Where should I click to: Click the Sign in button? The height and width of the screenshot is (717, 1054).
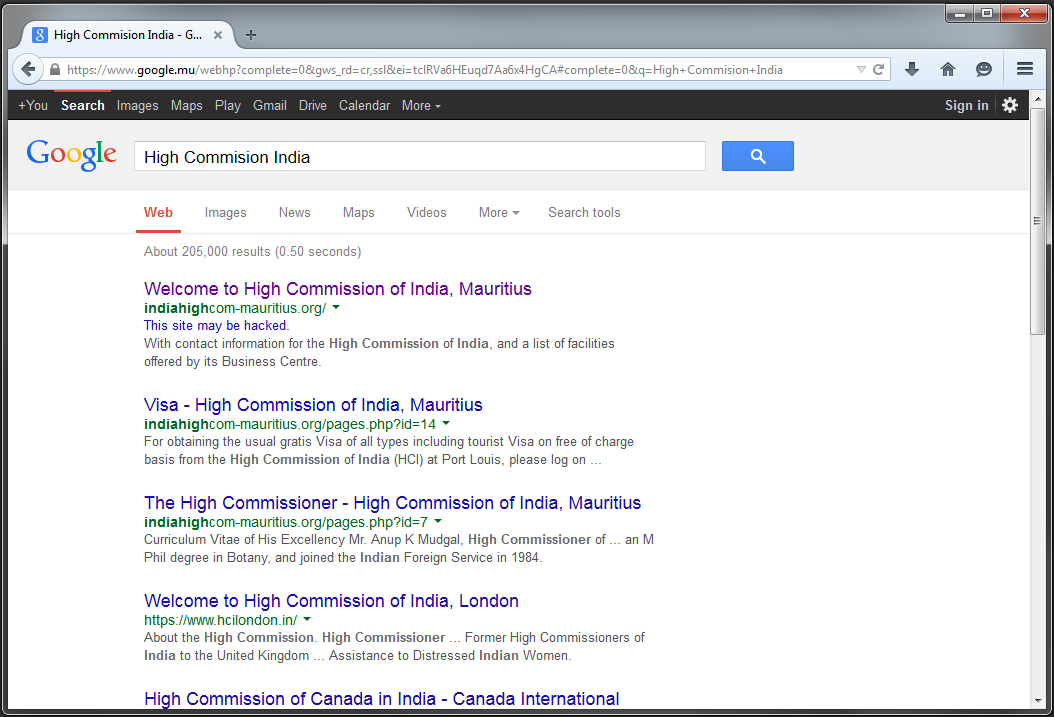tap(967, 106)
